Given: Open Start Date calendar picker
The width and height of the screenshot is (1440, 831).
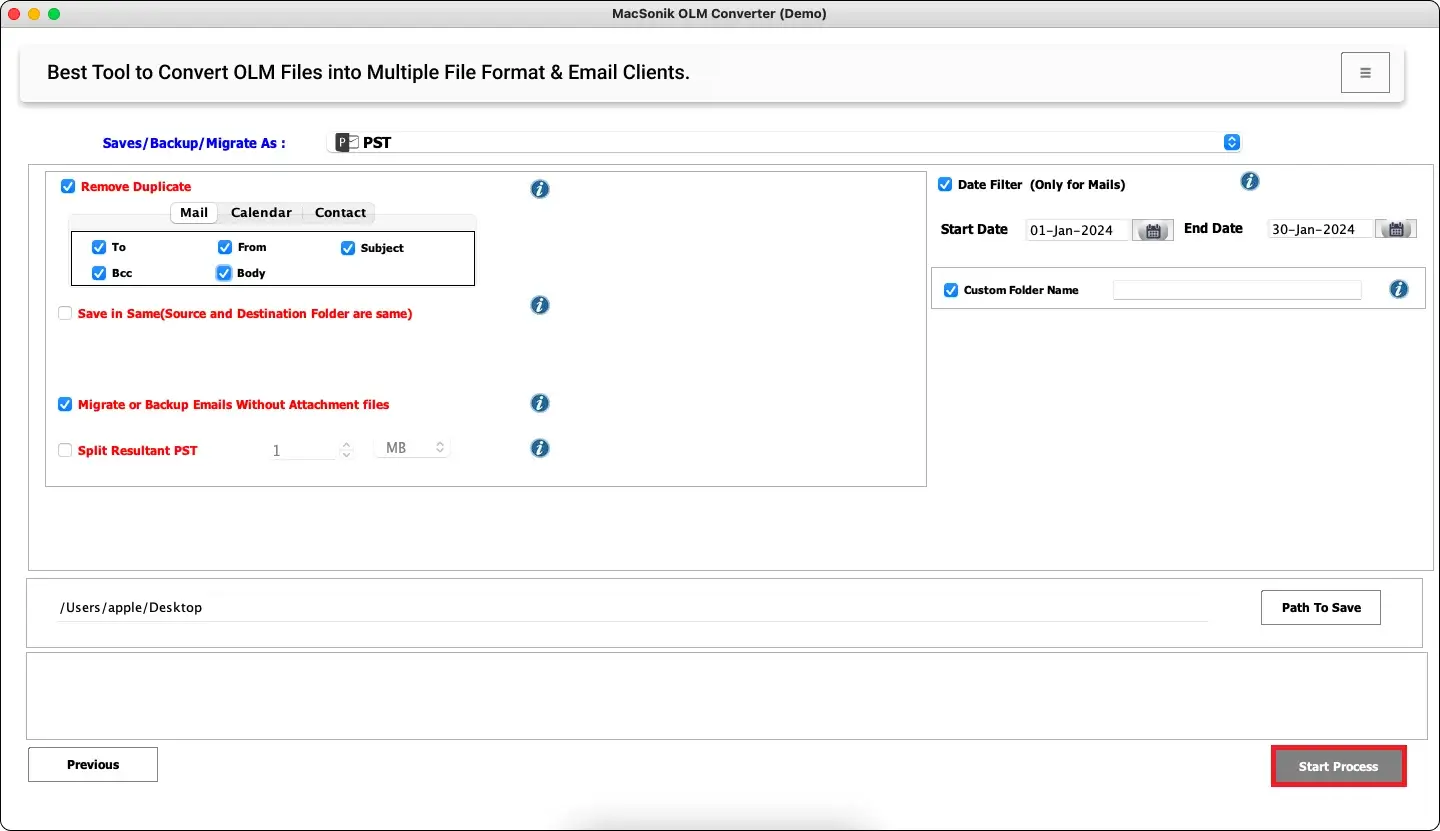Looking at the screenshot, I should pos(1153,230).
